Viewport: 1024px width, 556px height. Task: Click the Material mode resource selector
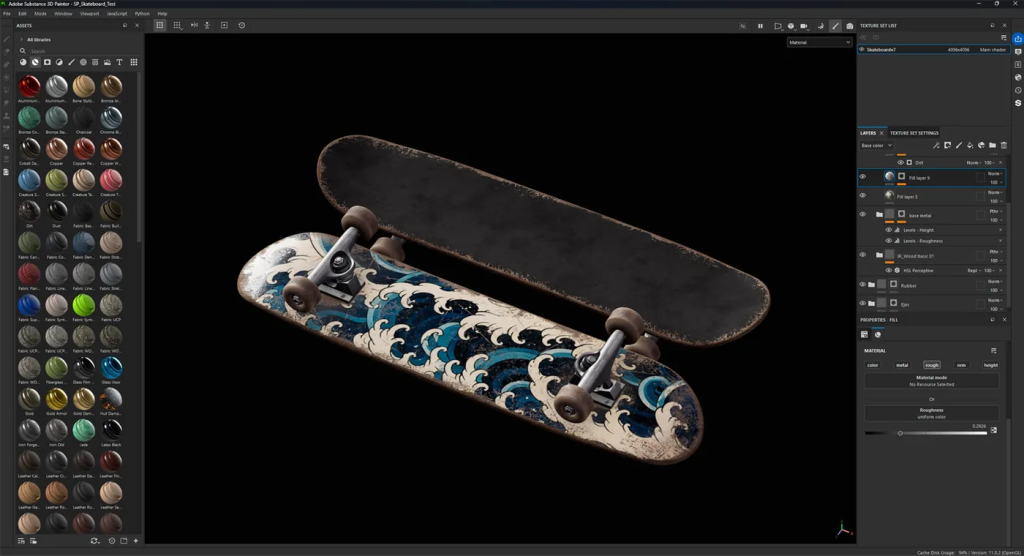click(931, 381)
